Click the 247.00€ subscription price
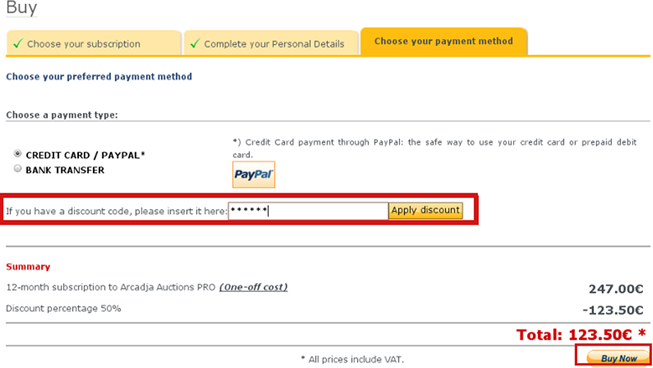This screenshot has height=368, width=653. 616,288
